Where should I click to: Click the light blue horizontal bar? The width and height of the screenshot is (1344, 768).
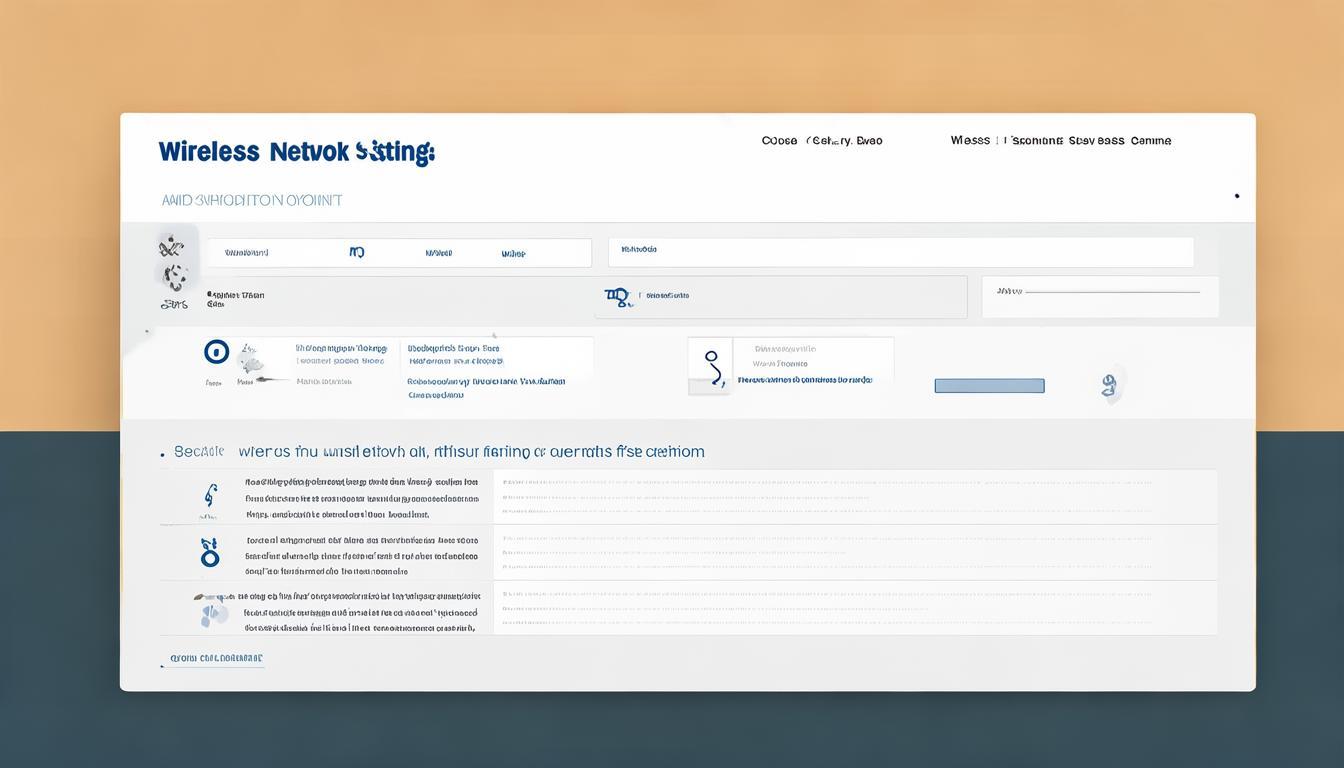pyautogui.click(x=989, y=386)
